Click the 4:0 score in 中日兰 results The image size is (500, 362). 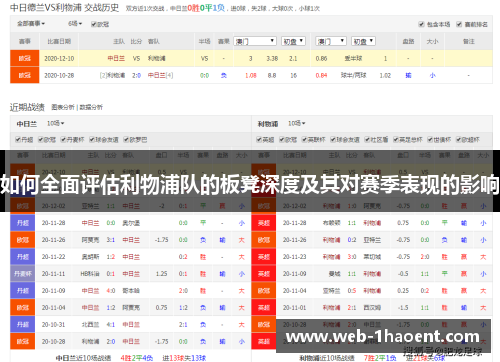(111, 291)
